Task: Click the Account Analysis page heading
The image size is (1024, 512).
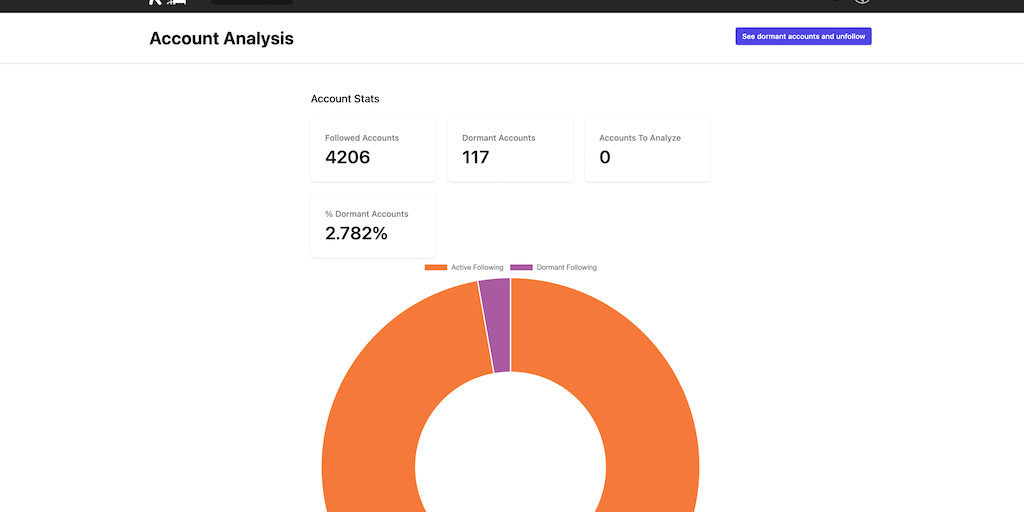Action: (x=221, y=39)
